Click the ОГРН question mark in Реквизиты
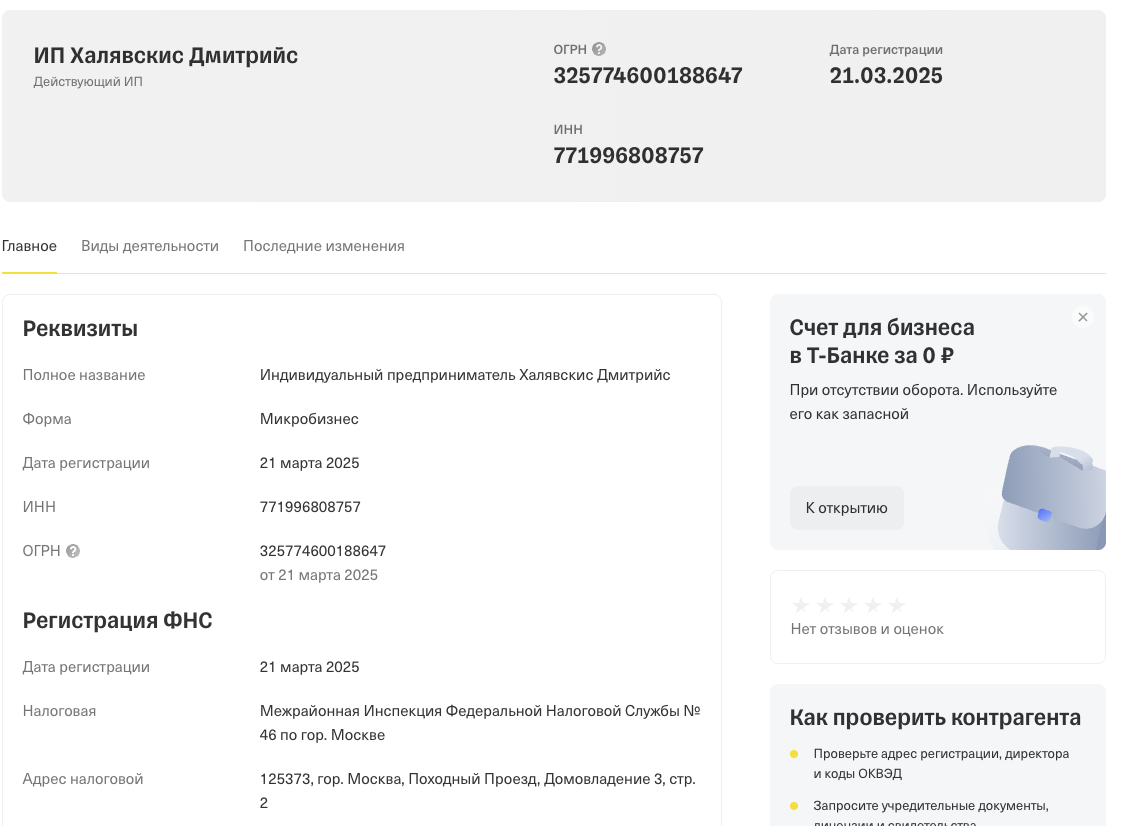The width and height of the screenshot is (1129, 826). click(x=73, y=551)
